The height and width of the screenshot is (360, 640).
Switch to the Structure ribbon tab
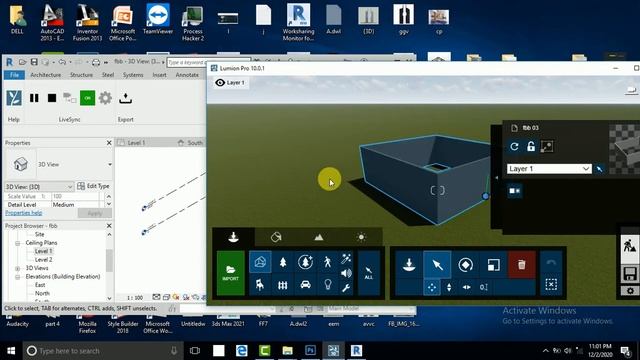click(81, 75)
